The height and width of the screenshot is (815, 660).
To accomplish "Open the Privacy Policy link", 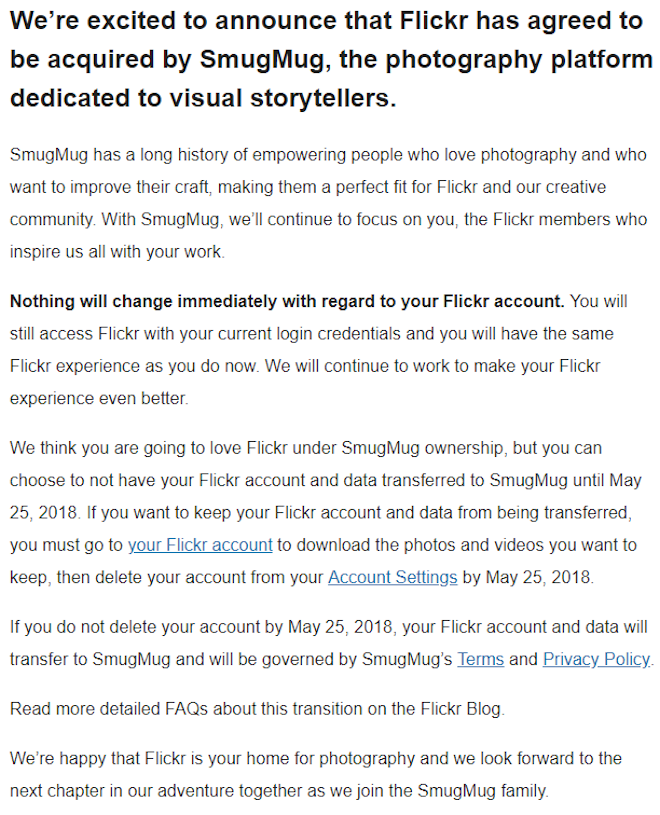I will pyautogui.click(x=597, y=659).
